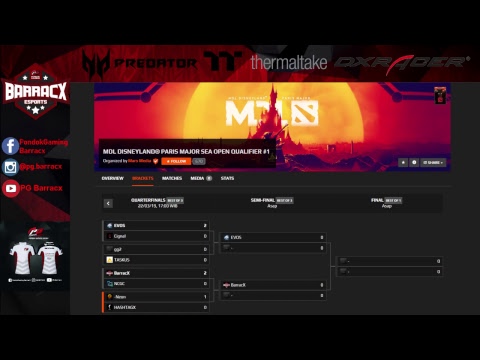Click the BarracX semi-final name
This screenshot has width=480, height=360.
tap(238, 285)
